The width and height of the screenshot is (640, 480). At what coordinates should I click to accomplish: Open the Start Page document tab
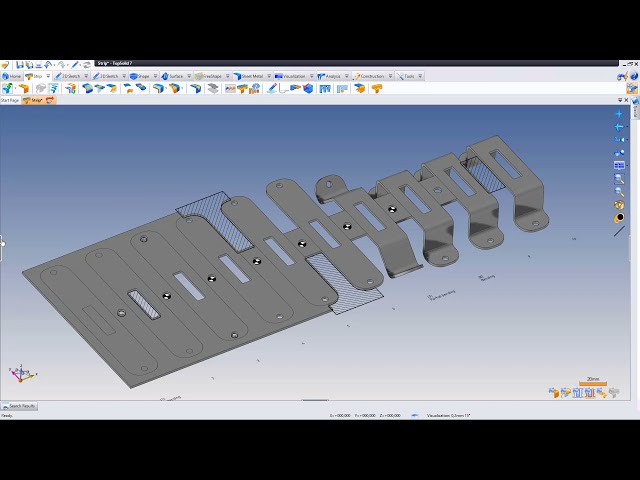tap(10, 100)
